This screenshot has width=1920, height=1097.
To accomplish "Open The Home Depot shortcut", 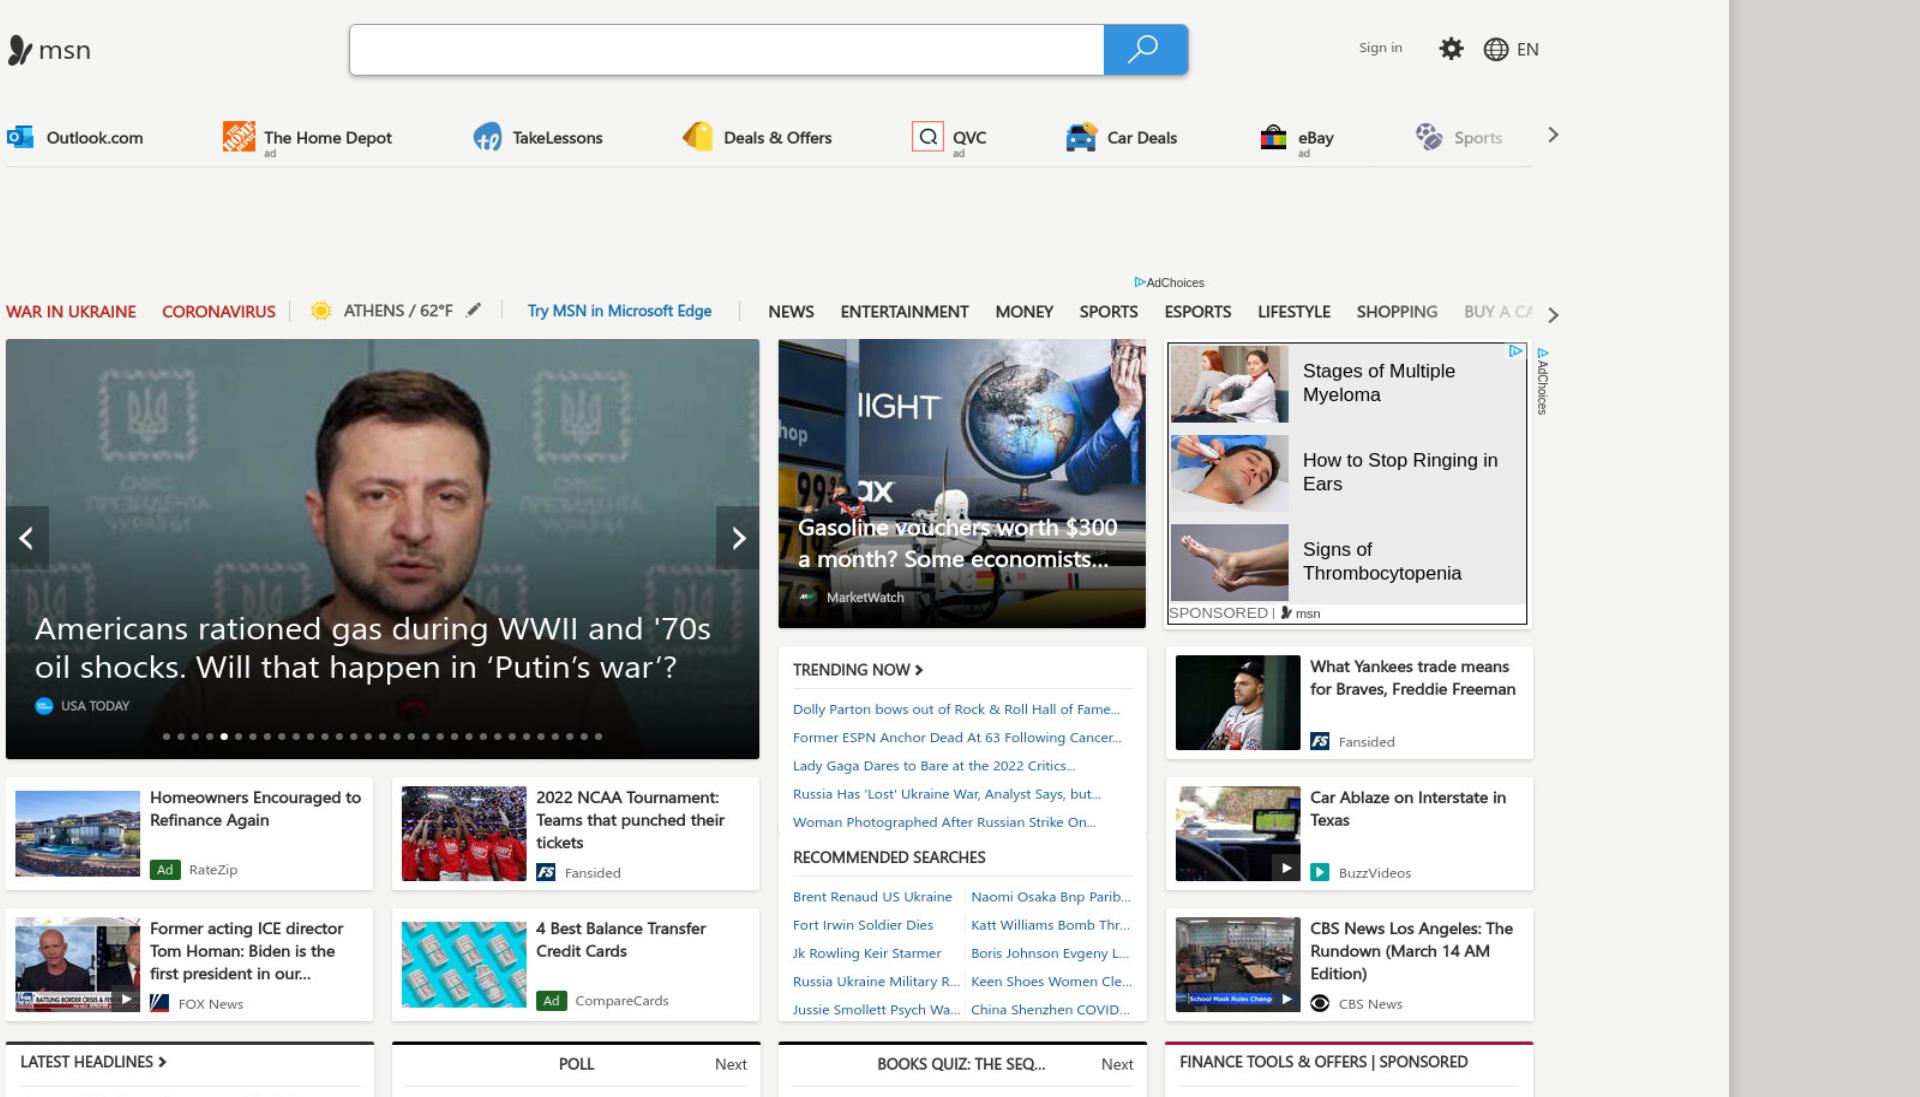I will click(x=308, y=137).
